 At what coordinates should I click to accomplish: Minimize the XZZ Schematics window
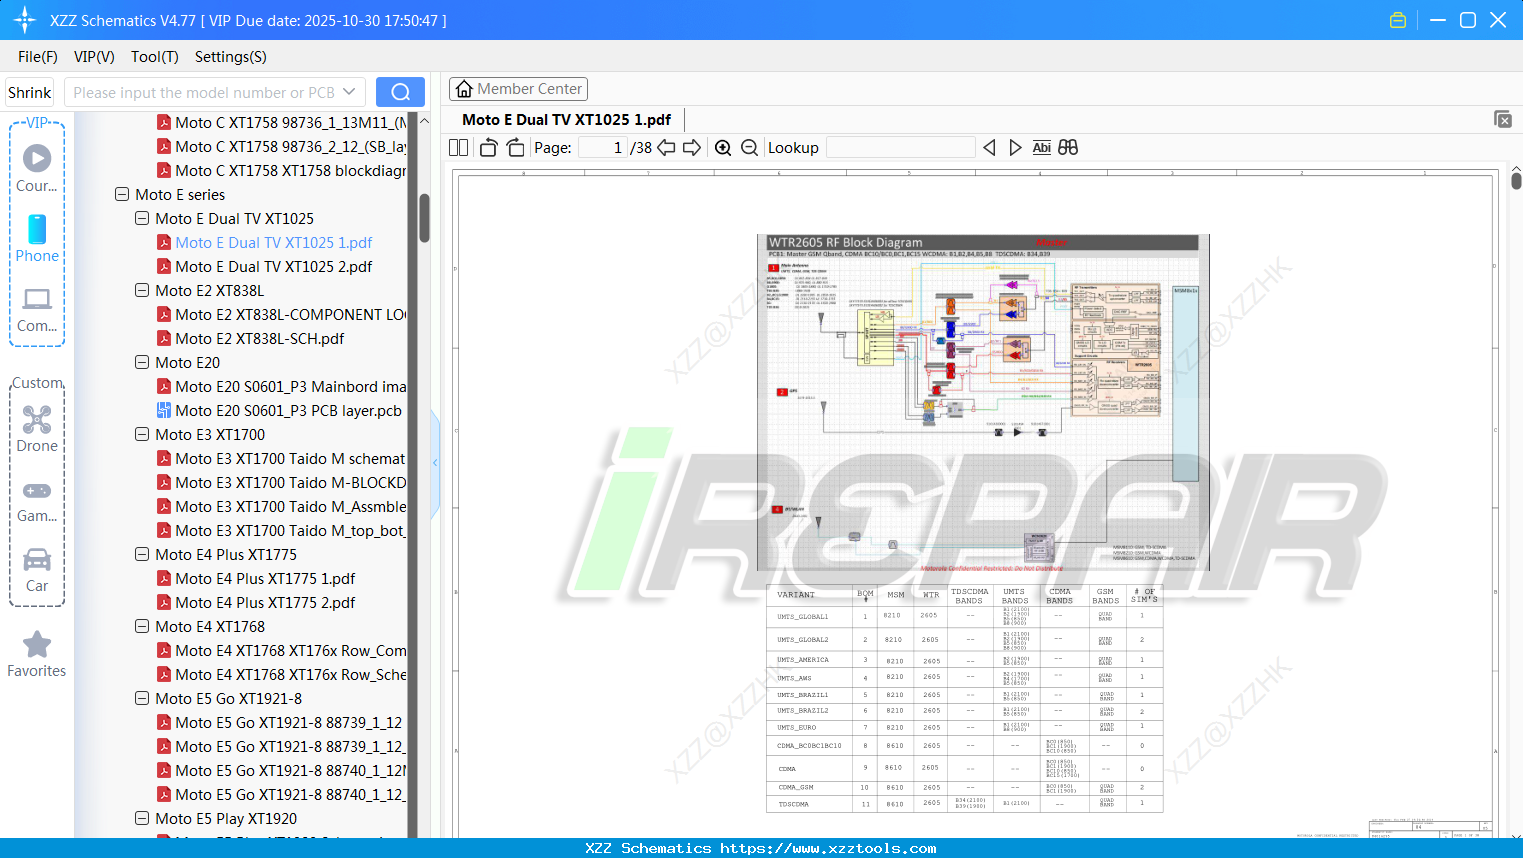1438,20
